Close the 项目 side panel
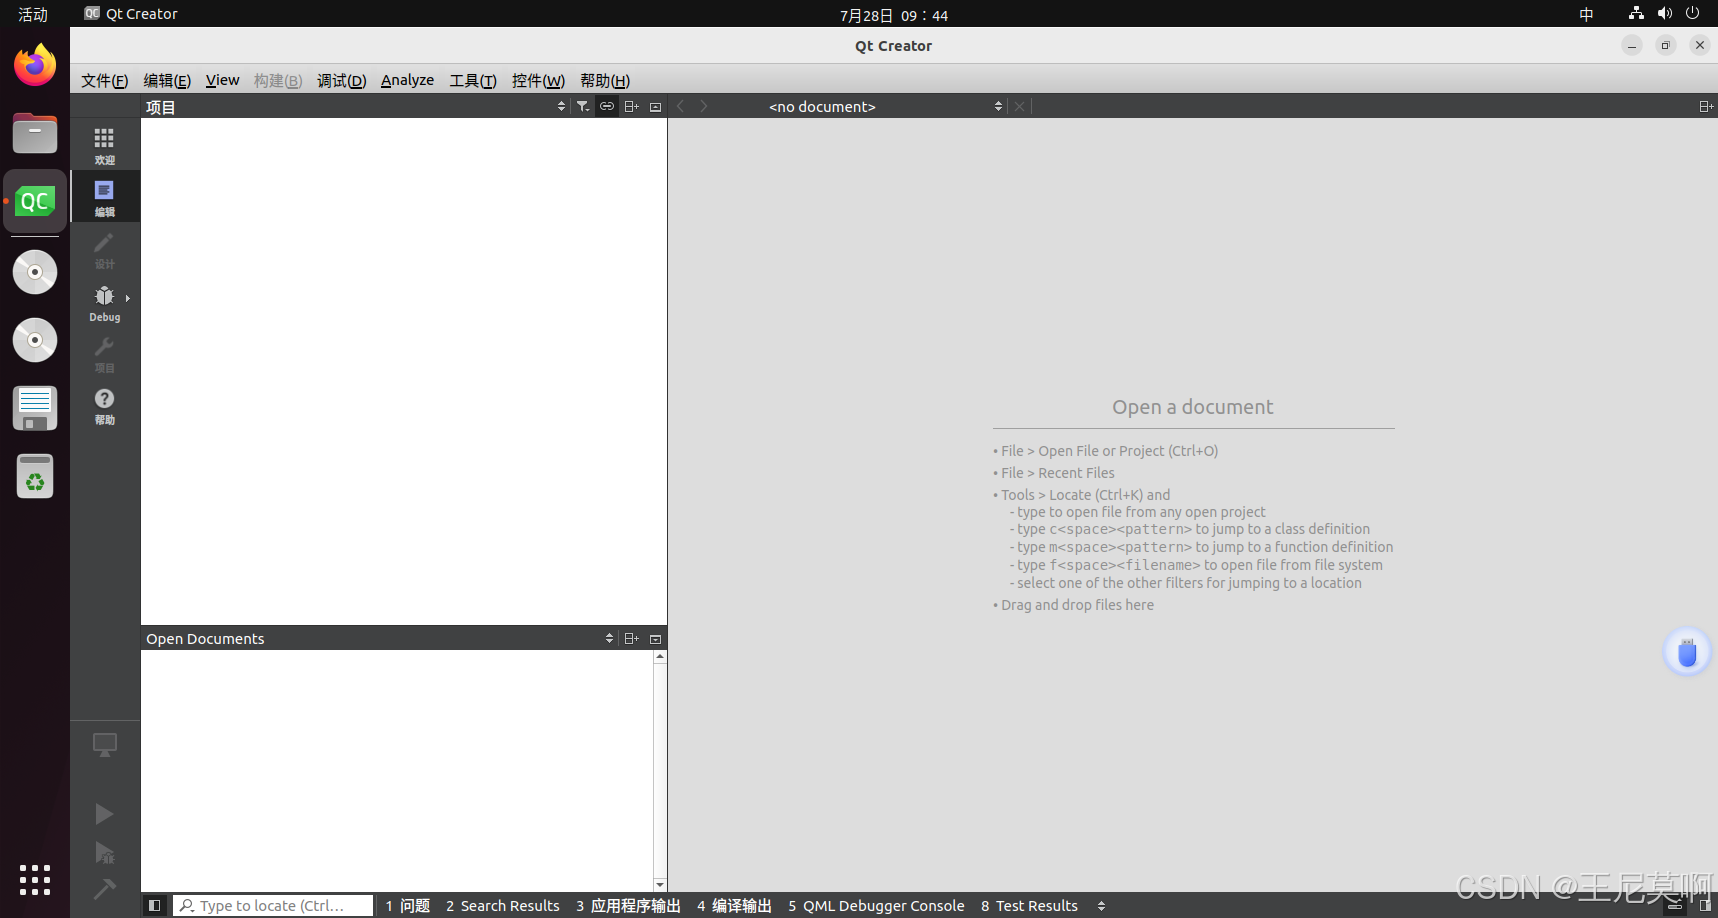 tap(656, 106)
